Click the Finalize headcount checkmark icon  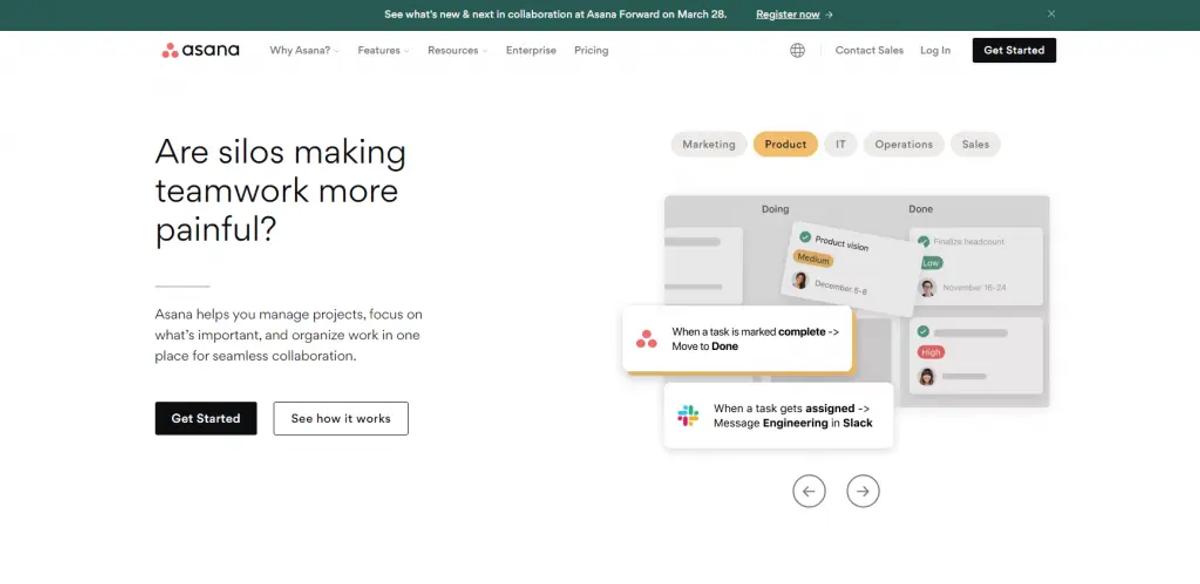point(923,241)
